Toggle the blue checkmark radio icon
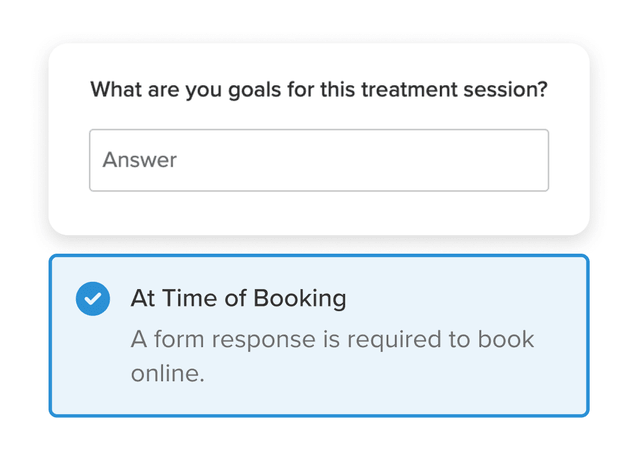Viewport: 640px width, 475px height. coord(93,298)
